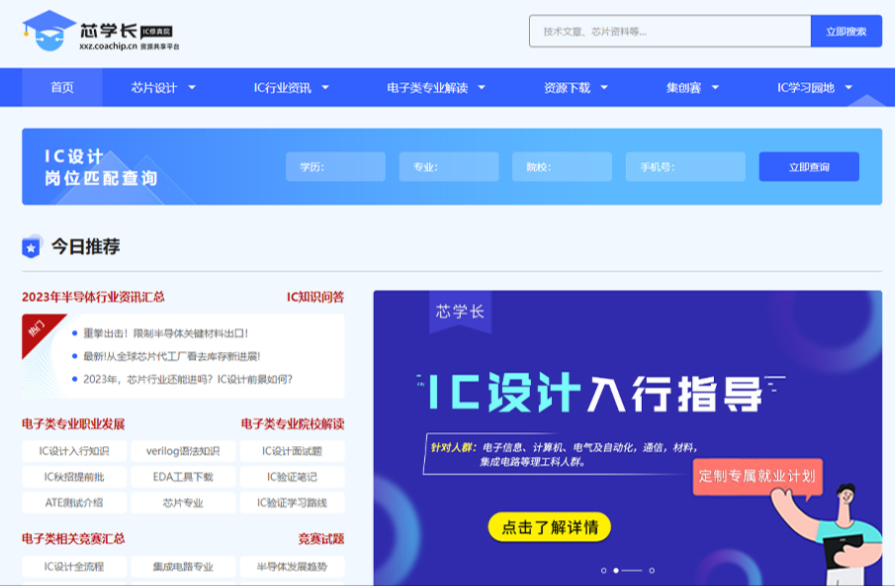Image resolution: width=895 pixels, height=586 pixels.
Task: Open the IC知识问答 link
Action: pos(315,297)
